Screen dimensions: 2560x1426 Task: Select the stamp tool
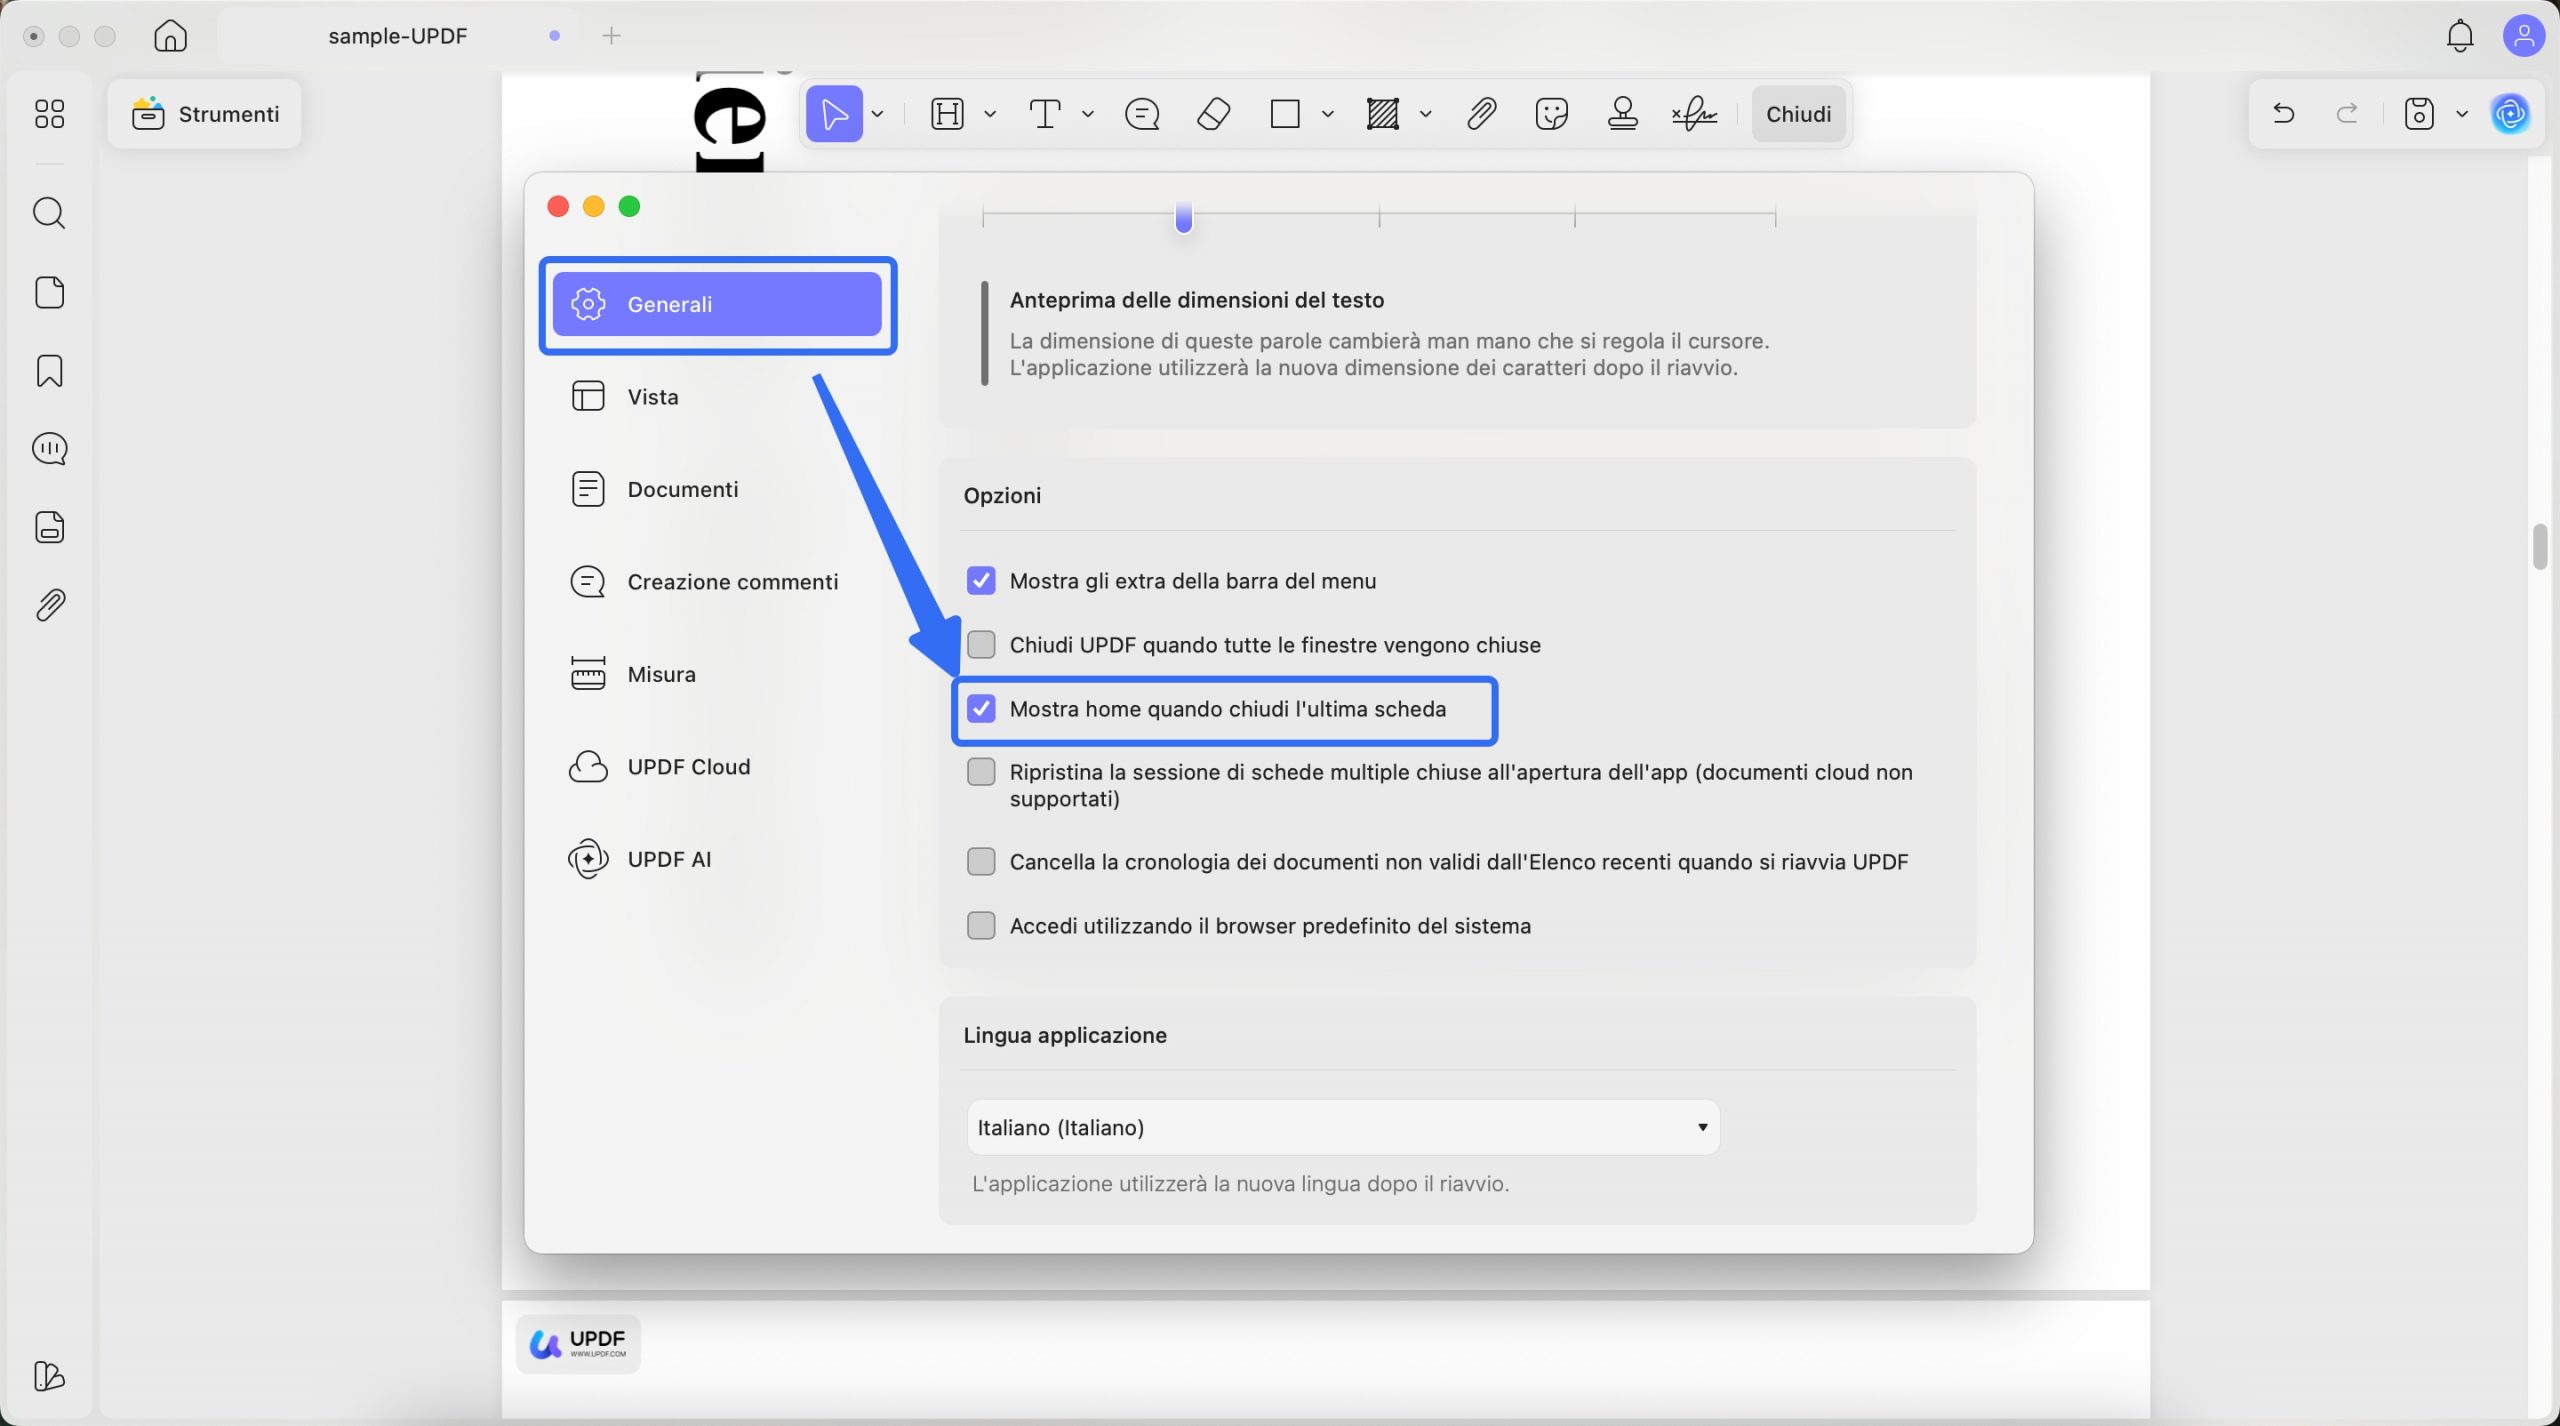(1622, 114)
